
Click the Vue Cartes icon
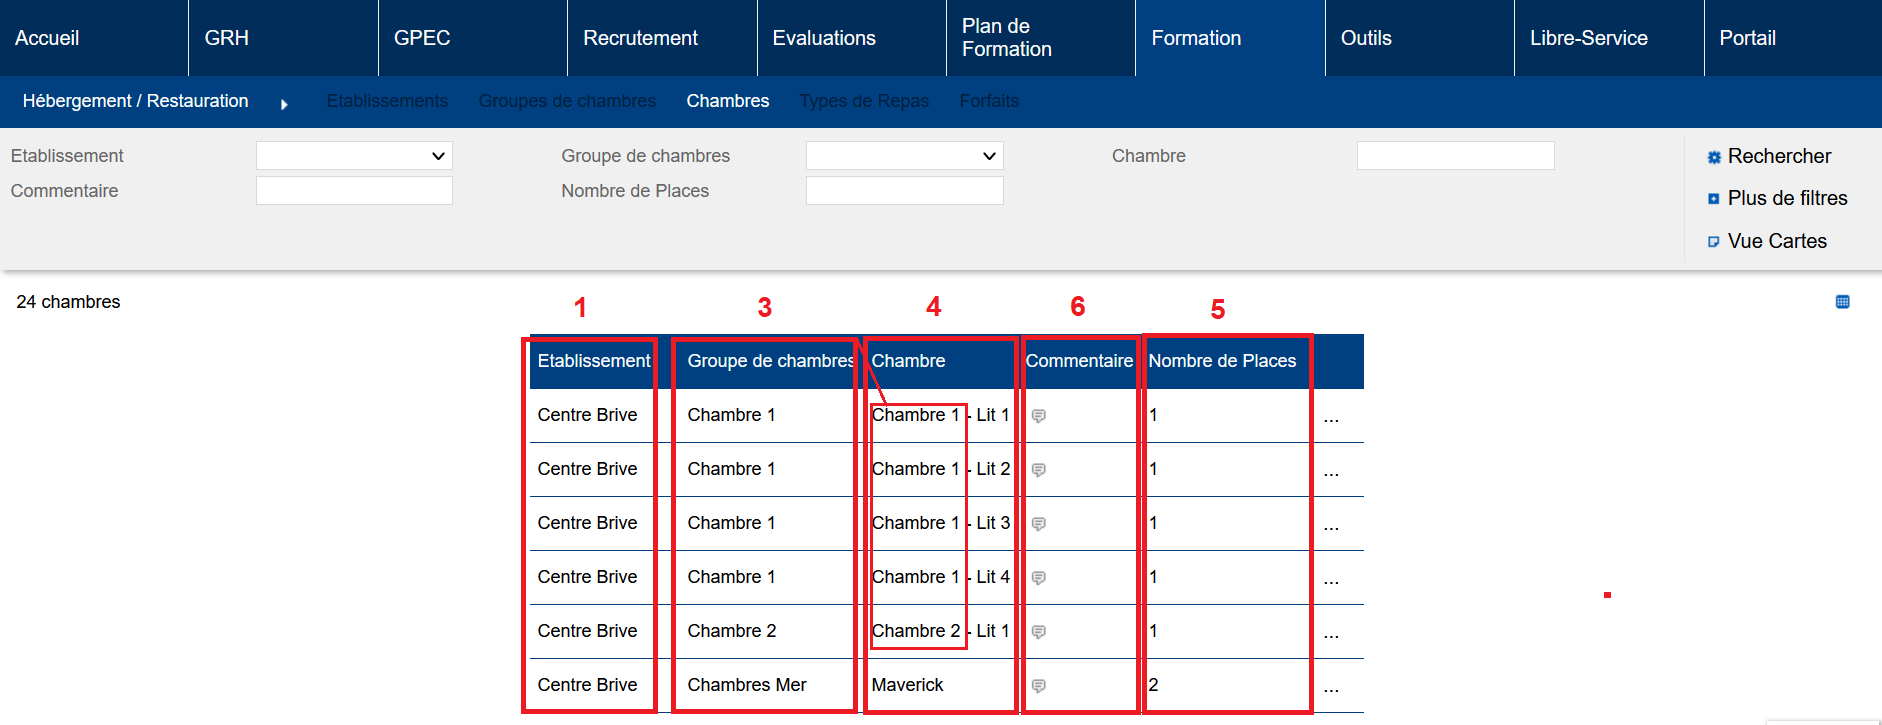1714,242
